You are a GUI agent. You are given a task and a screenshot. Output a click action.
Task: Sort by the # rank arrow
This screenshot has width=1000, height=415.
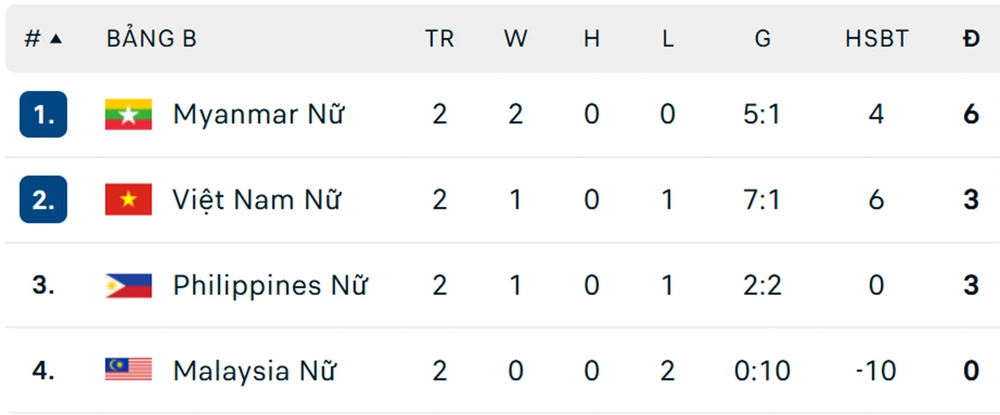coord(55,39)
